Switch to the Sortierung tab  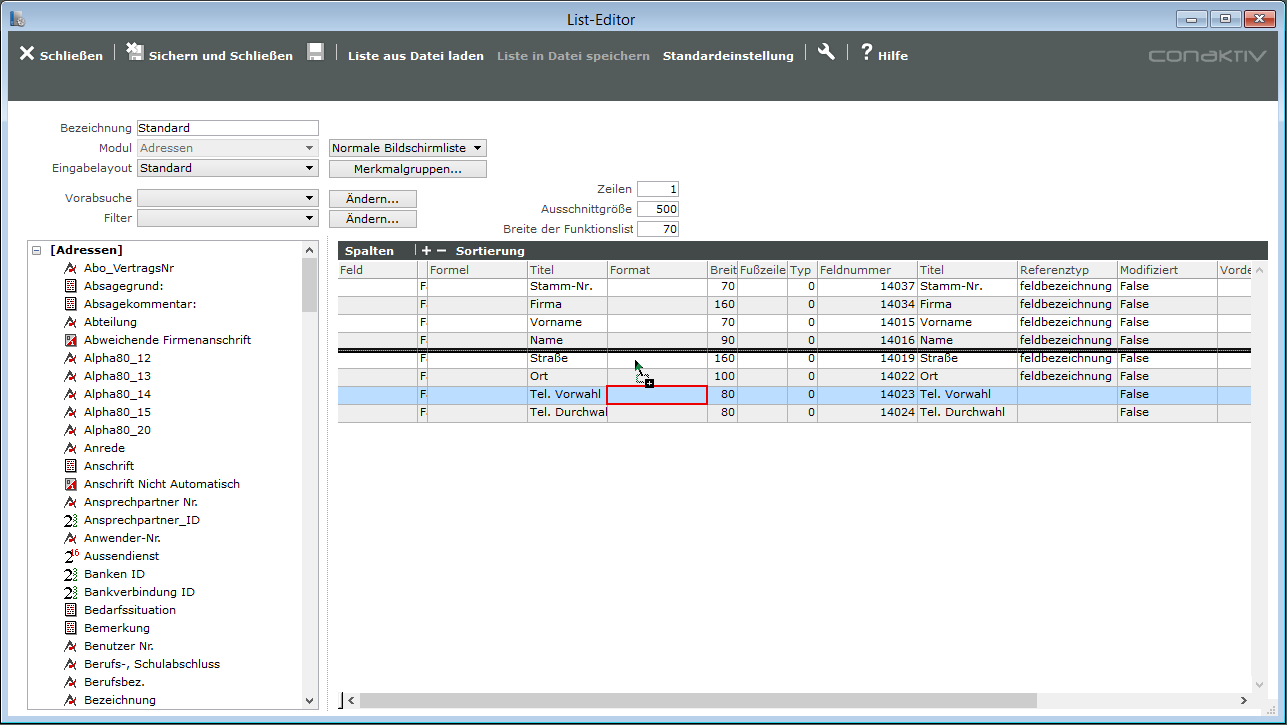(490, 251)
